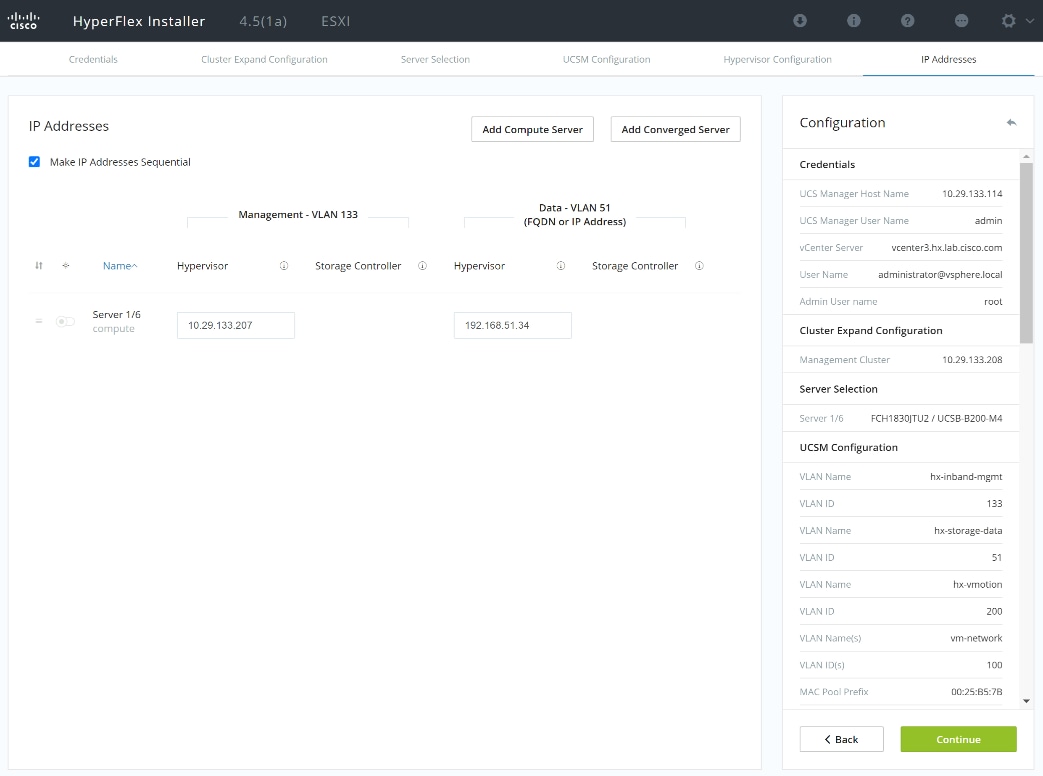The image size is (1043, 776).
Task: Collapse the Configuration panel arrow
Action: 1011,122
